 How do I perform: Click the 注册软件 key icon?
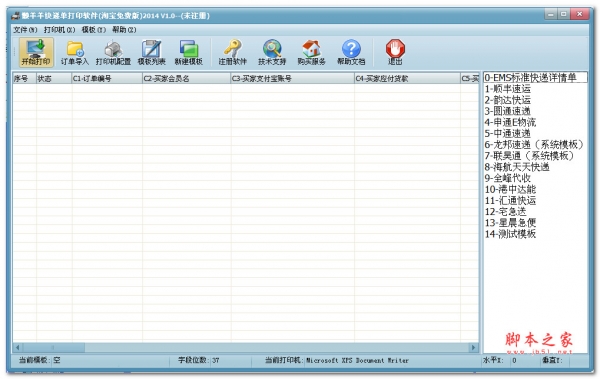coord(233,52)
